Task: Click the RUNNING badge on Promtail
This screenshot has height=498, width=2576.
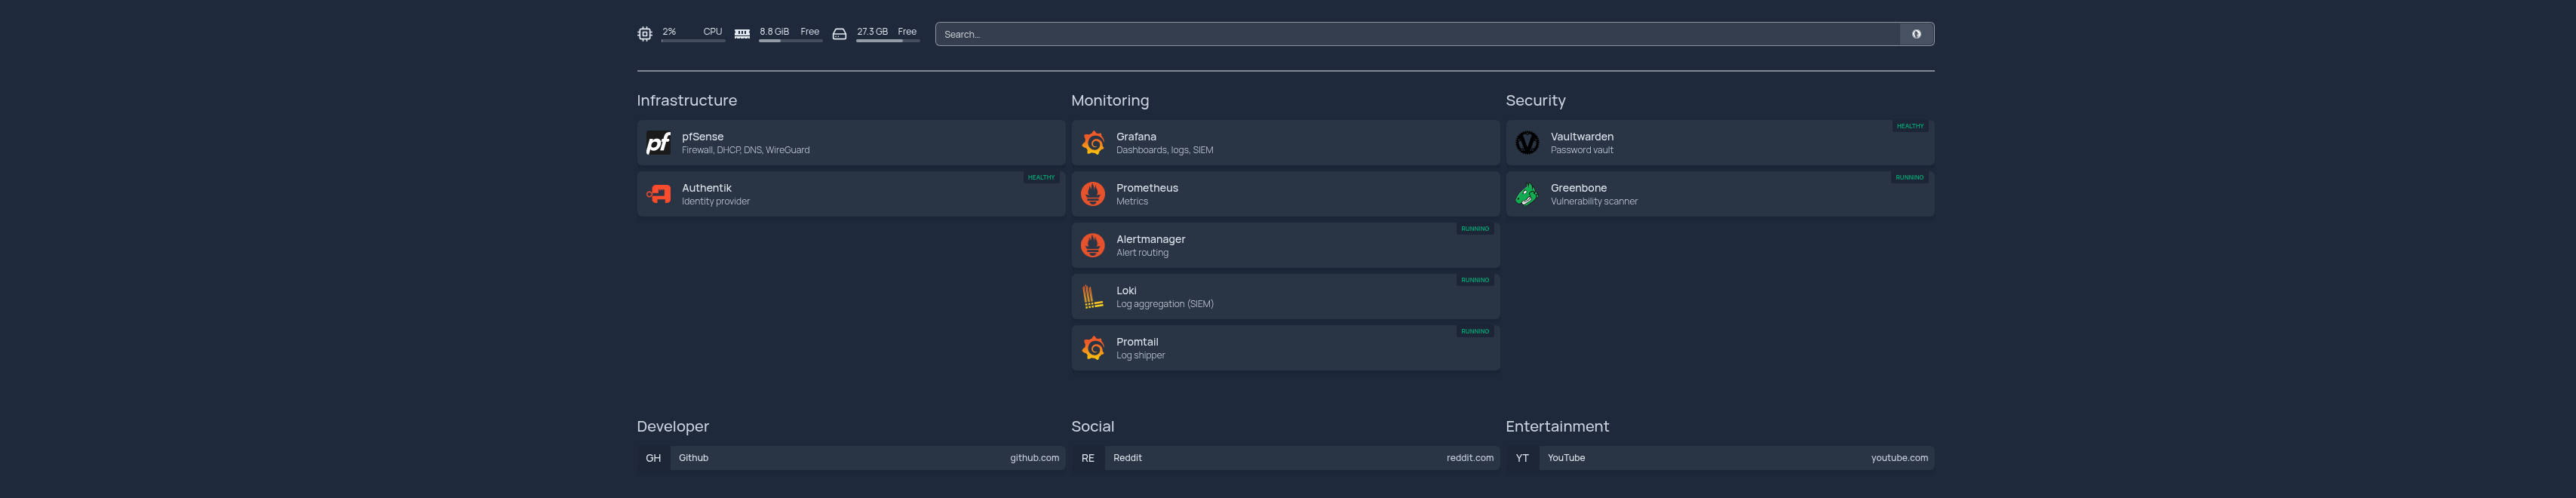Action: coord(1475,331)
